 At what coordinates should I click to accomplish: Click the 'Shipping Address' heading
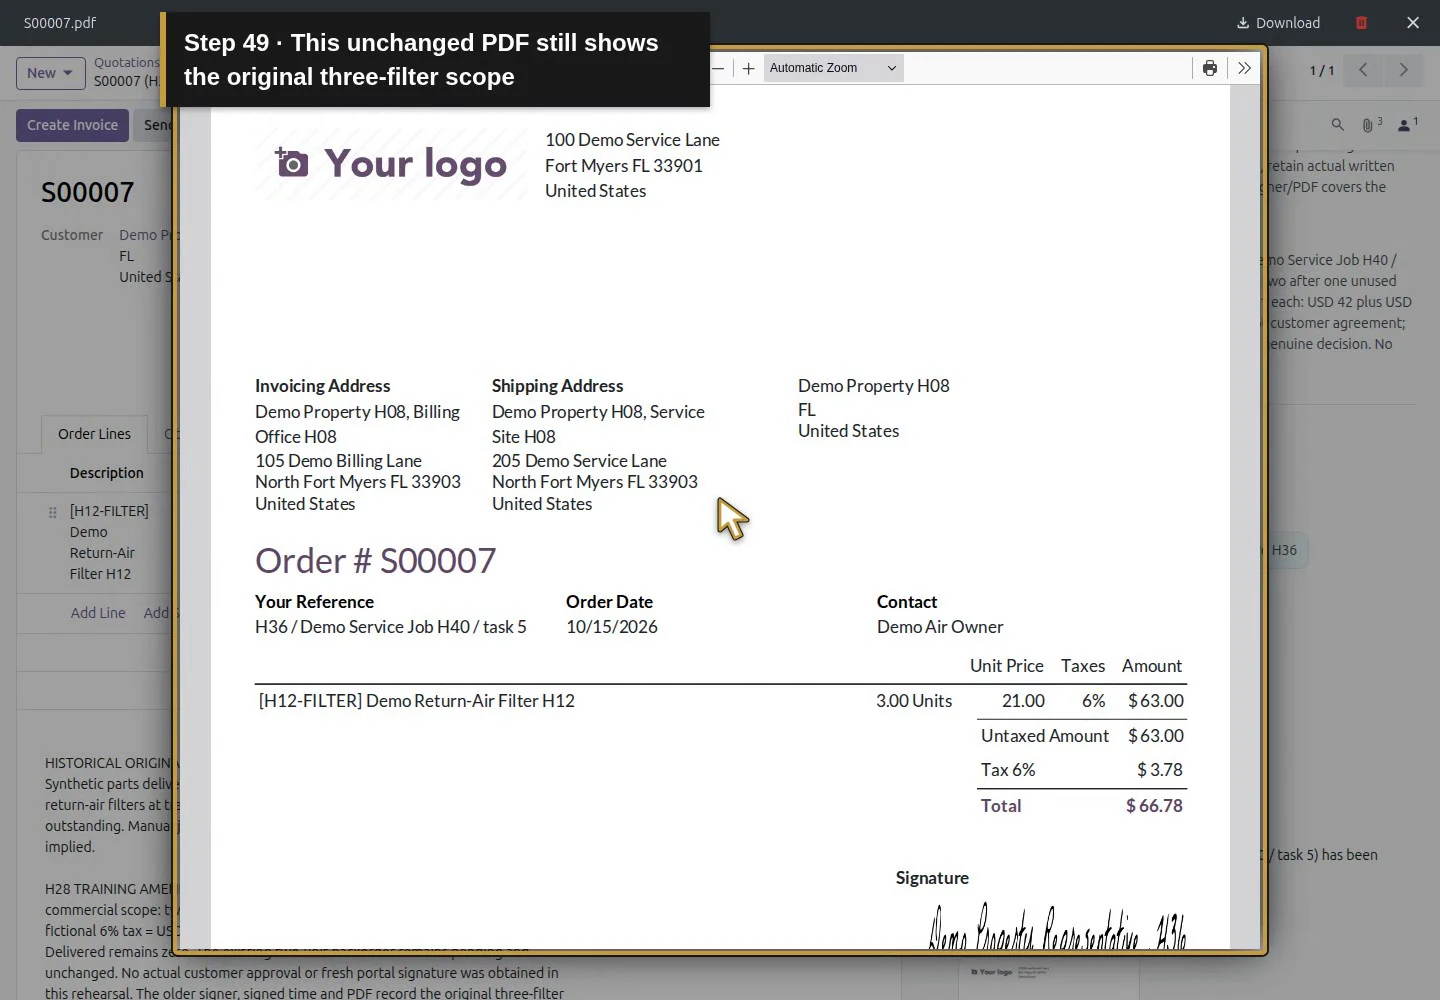(557, 386)
